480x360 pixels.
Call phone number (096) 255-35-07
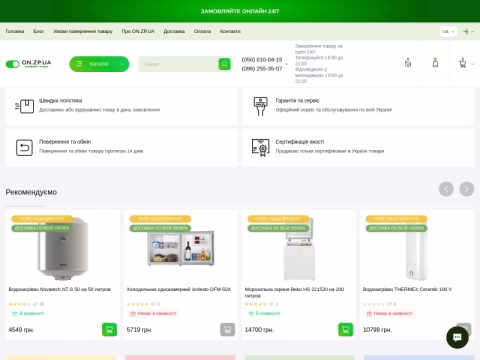coord(262,69)
